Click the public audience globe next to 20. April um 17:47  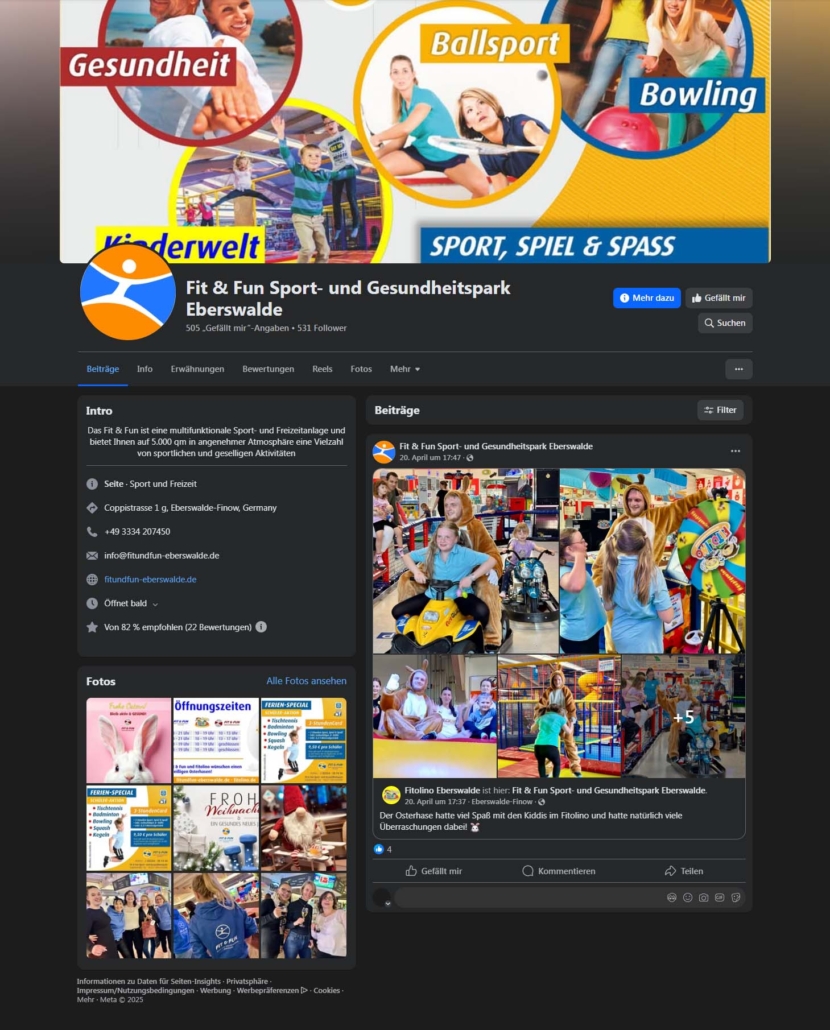click(x=470, y=458)
